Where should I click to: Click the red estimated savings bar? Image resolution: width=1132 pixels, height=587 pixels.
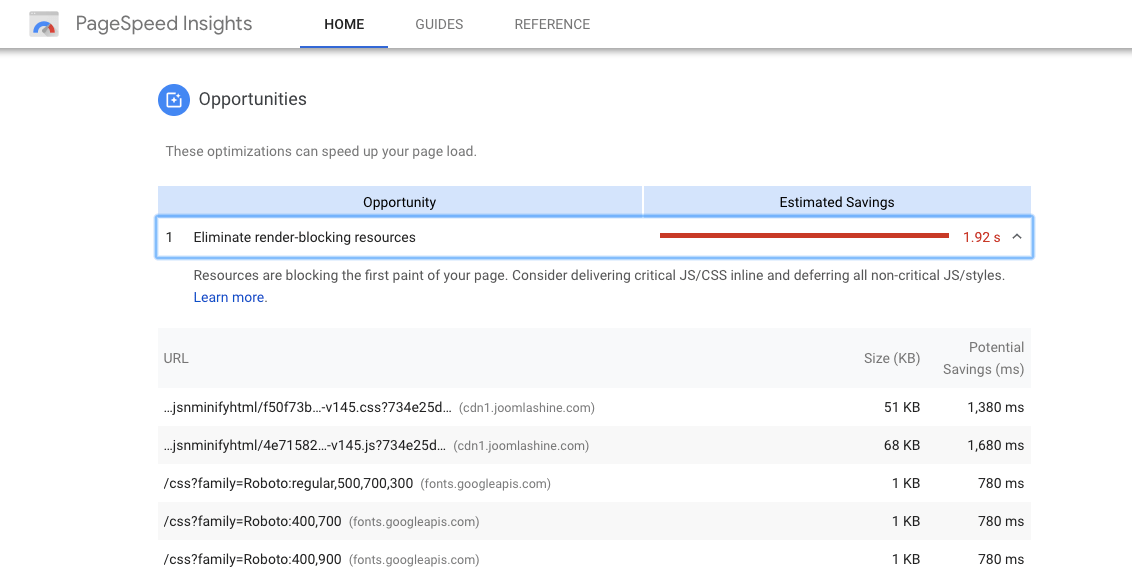coord(804,235)
